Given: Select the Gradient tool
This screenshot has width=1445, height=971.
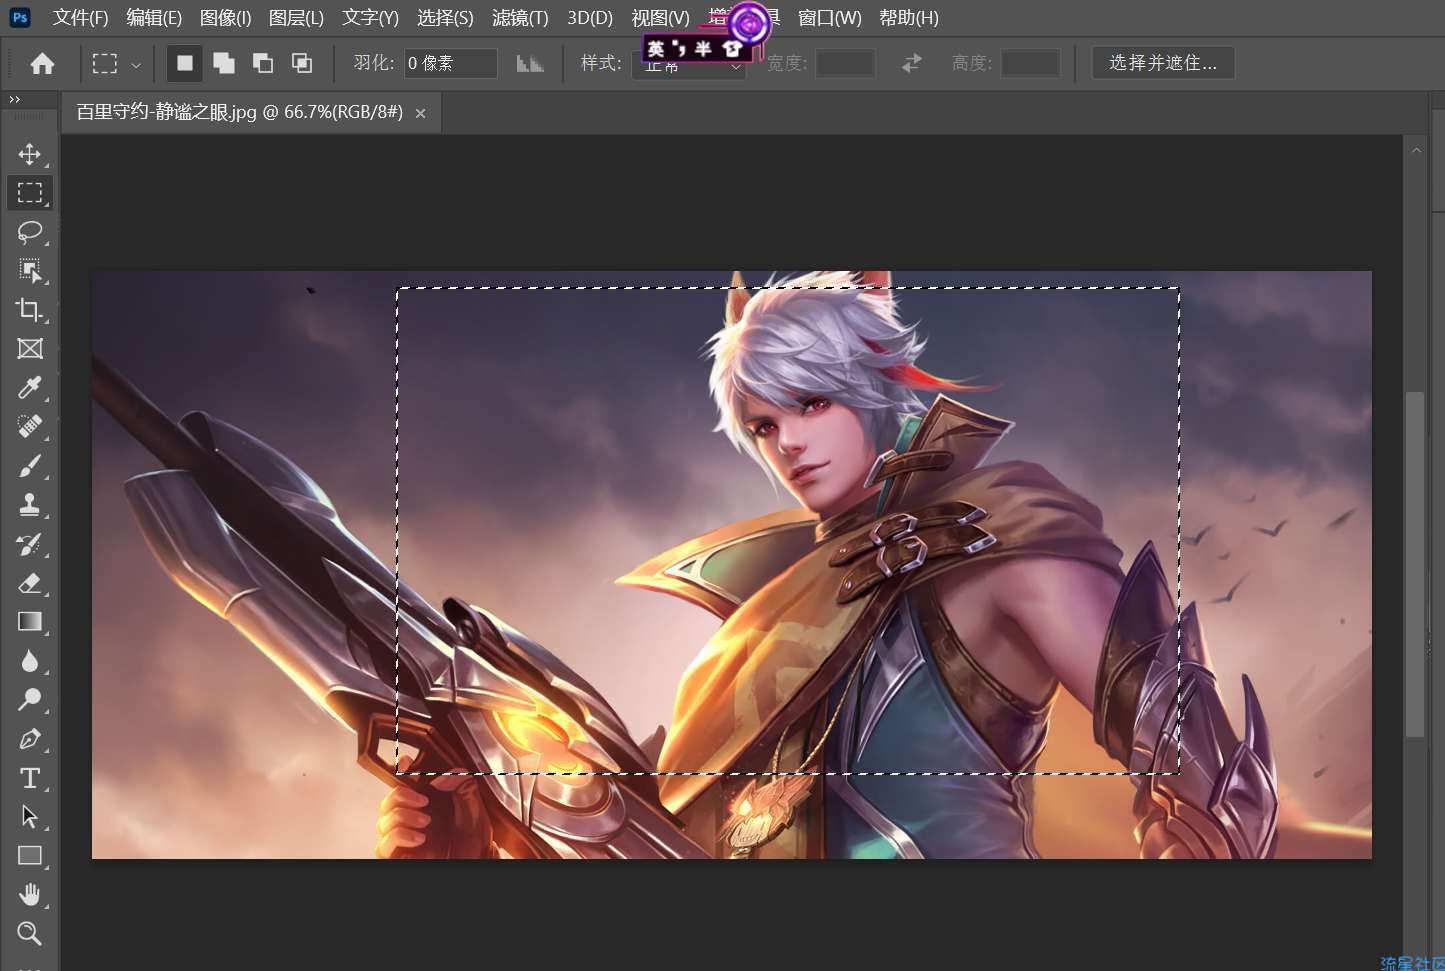Looking at the screenshot, I should [x=29, y=622].
